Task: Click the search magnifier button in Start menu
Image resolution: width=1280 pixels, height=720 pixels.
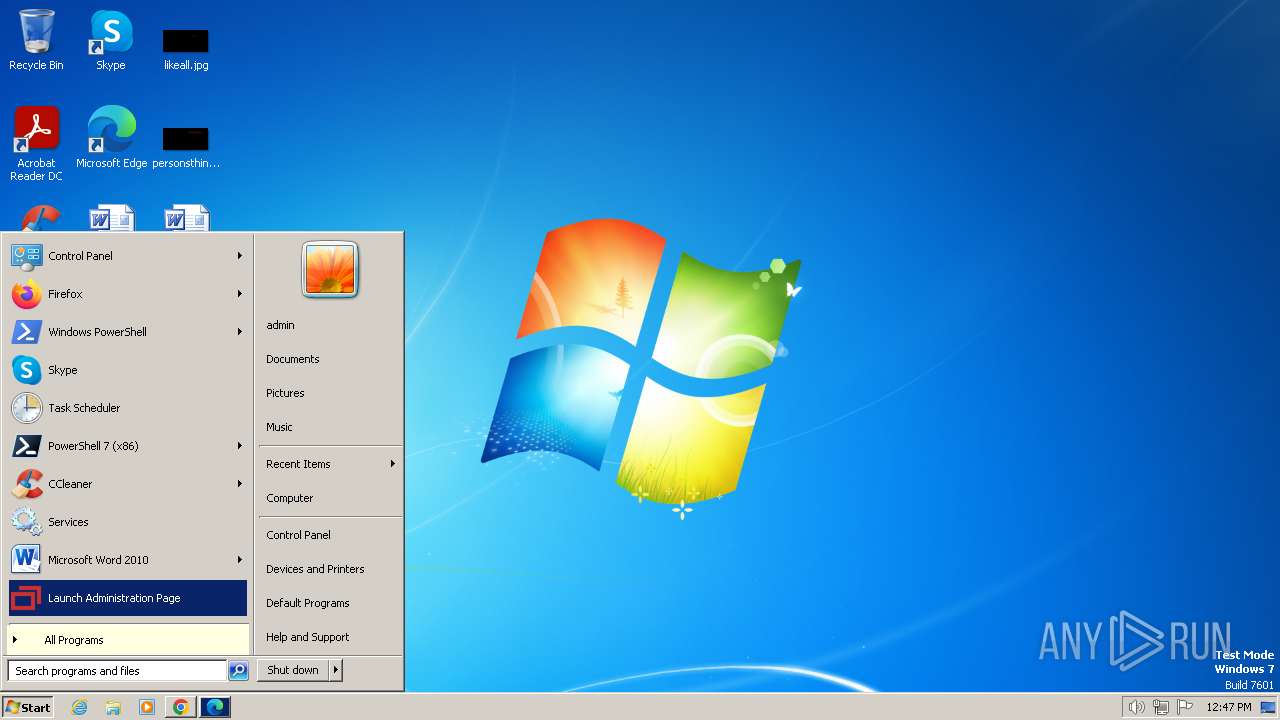Action: pos(238,671)
